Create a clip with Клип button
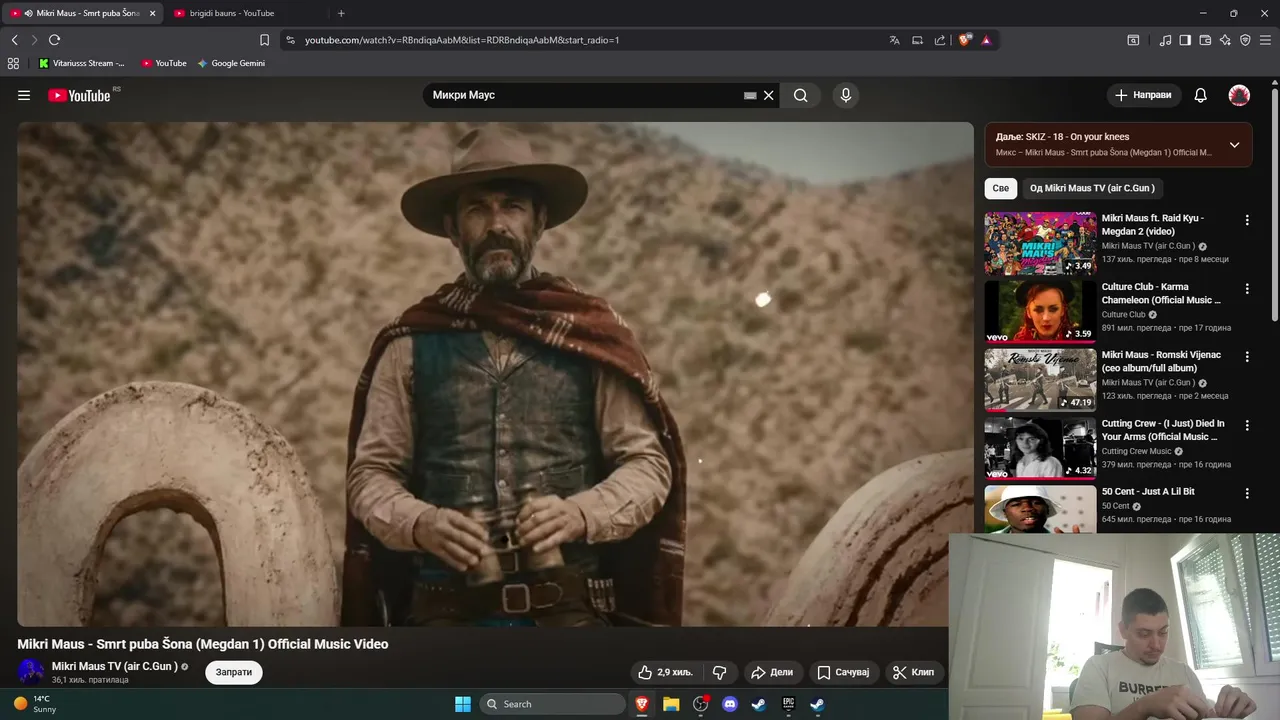This screenshot has height=720, width=1280. pyautogui.click(x=914, y=672)
